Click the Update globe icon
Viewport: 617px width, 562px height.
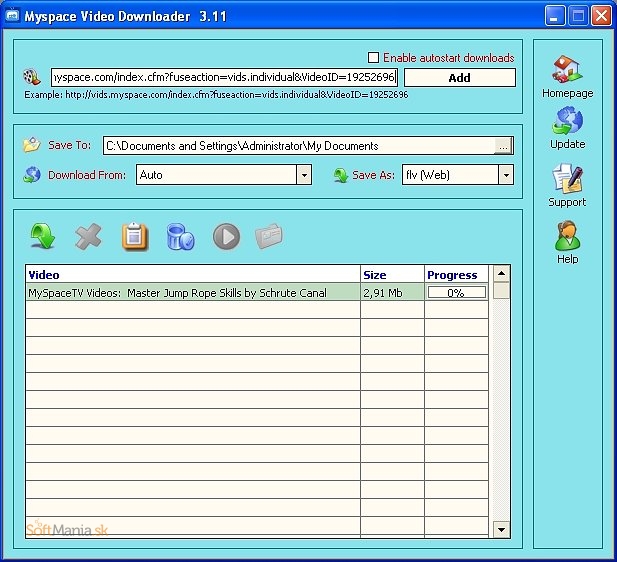567,121
